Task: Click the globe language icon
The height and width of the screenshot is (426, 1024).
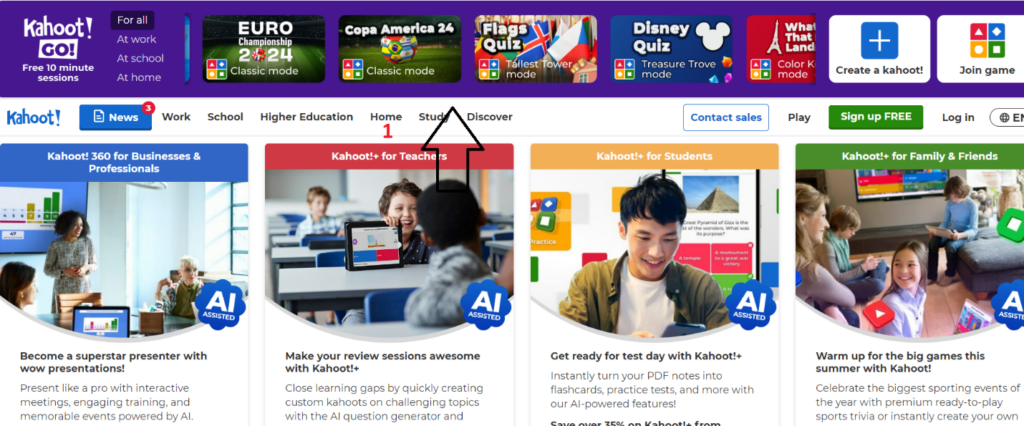Action: [x=1004, y=118]
